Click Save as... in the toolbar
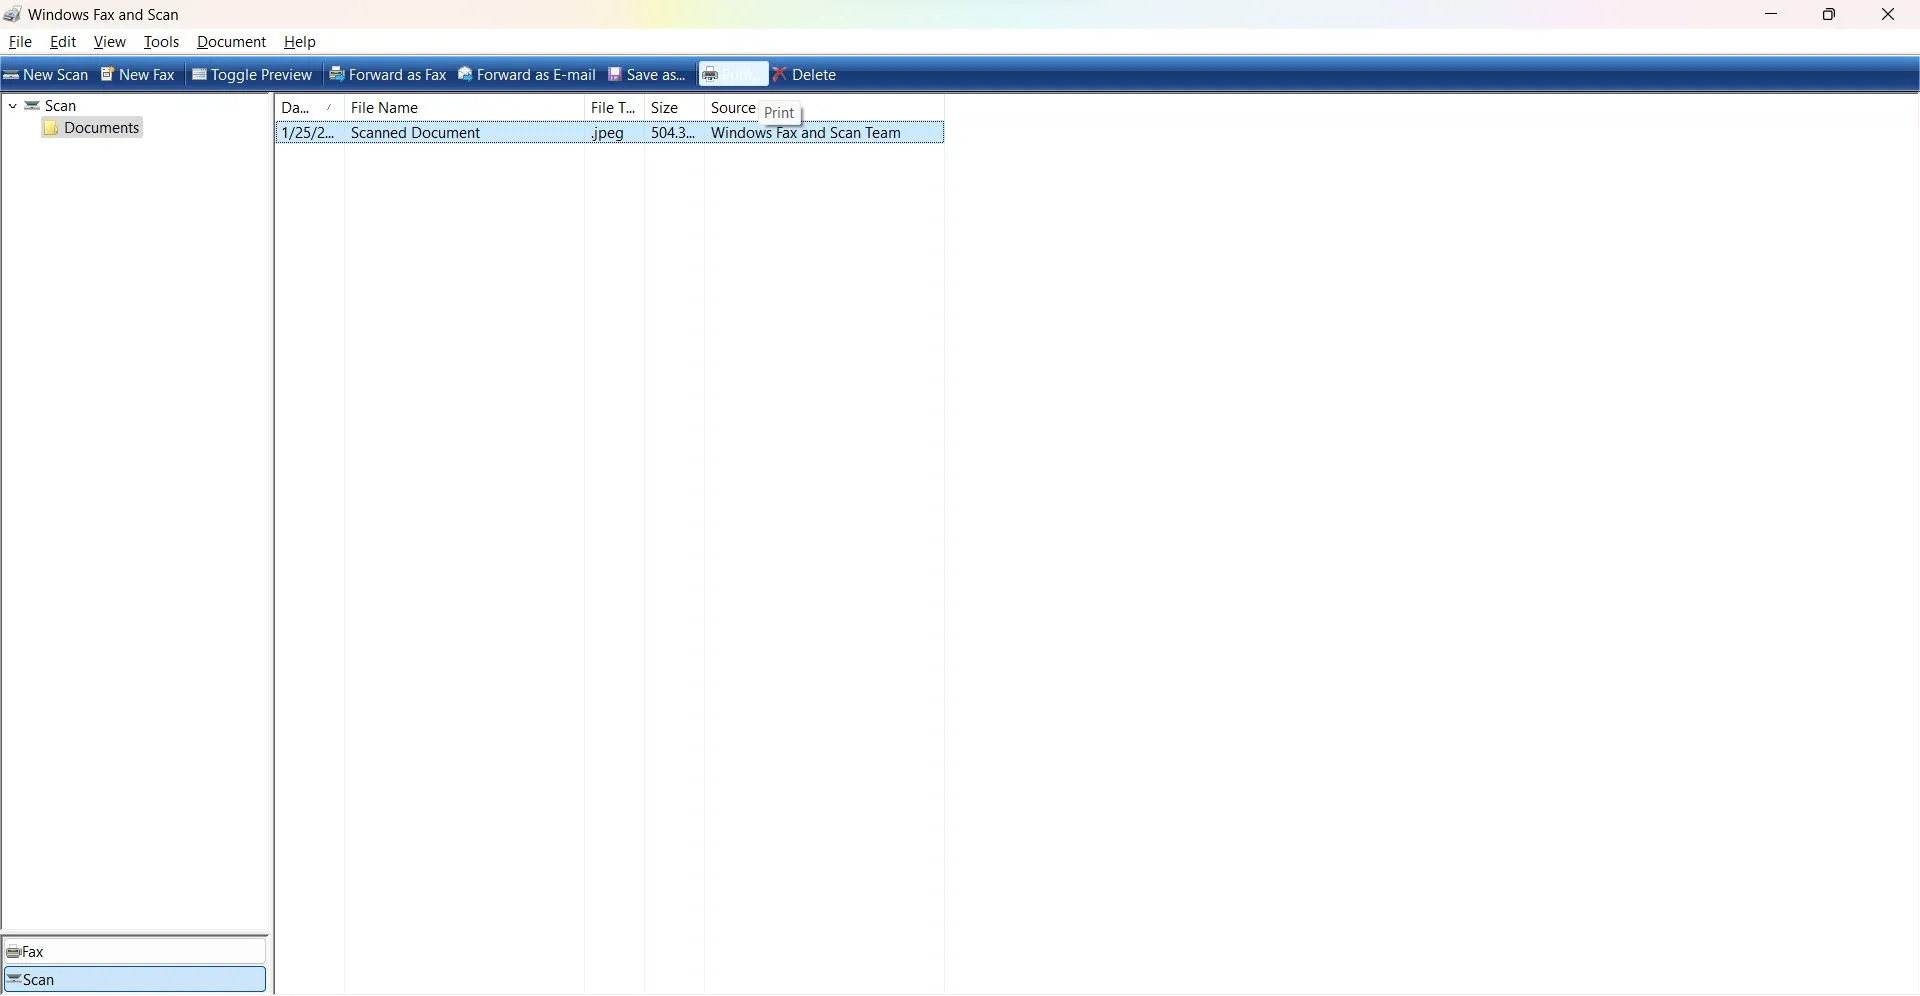Viewport: 1920px width, 996px height. [x=647, y=75]
